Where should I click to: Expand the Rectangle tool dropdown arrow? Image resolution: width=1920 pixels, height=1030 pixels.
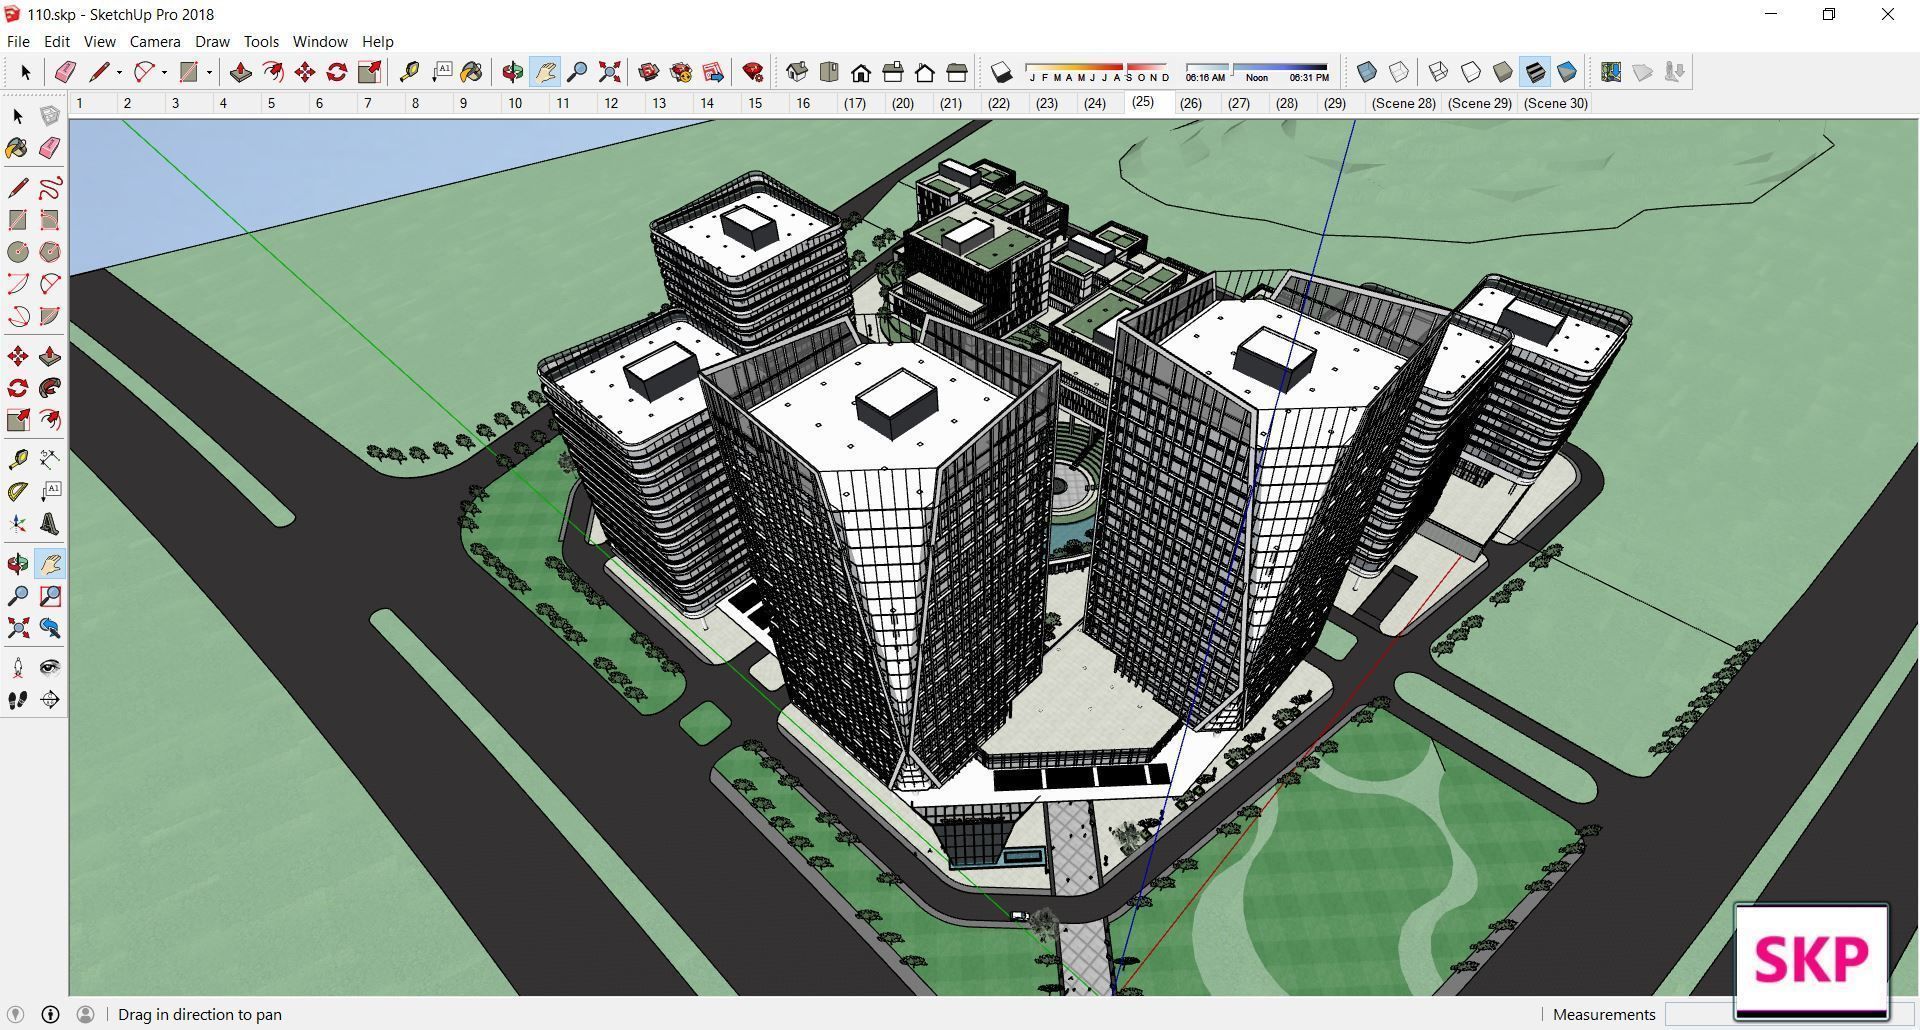[209, 72]
